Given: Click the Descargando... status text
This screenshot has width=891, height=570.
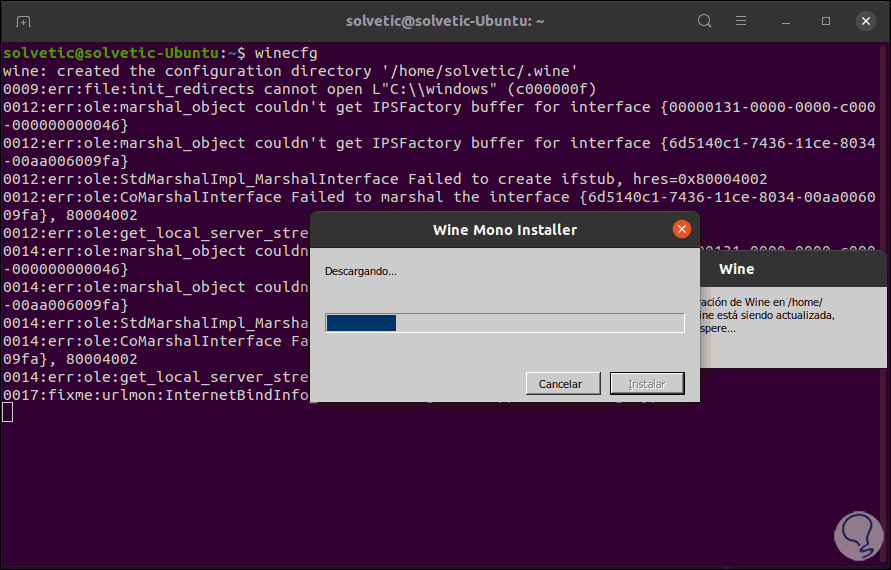Looking at the screenshot, I should (361, 271).
